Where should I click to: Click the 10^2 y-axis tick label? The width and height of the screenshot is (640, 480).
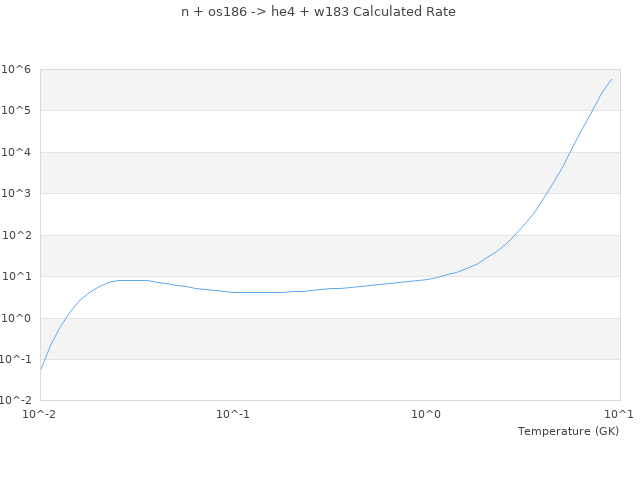[17, 235]
